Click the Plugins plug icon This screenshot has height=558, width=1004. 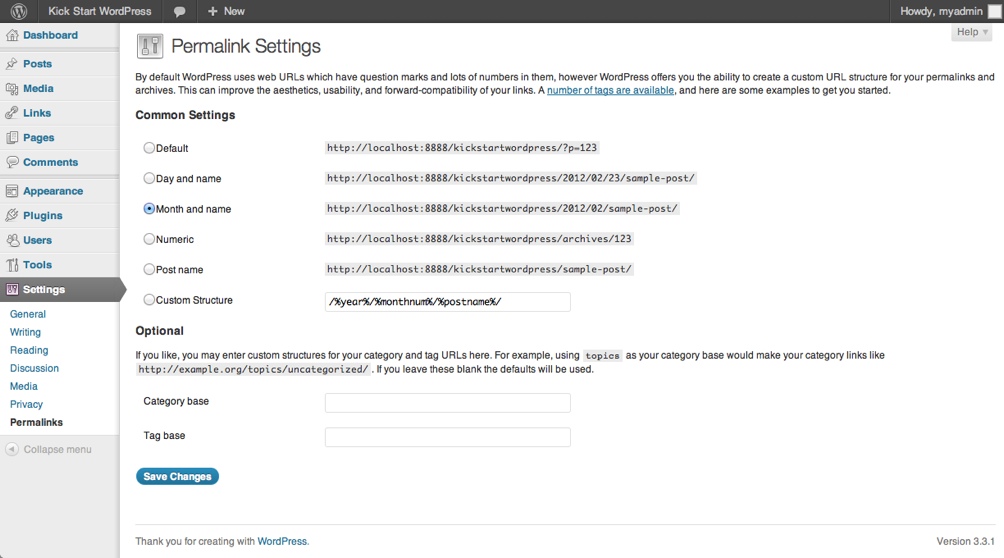[x=12, y=215]
